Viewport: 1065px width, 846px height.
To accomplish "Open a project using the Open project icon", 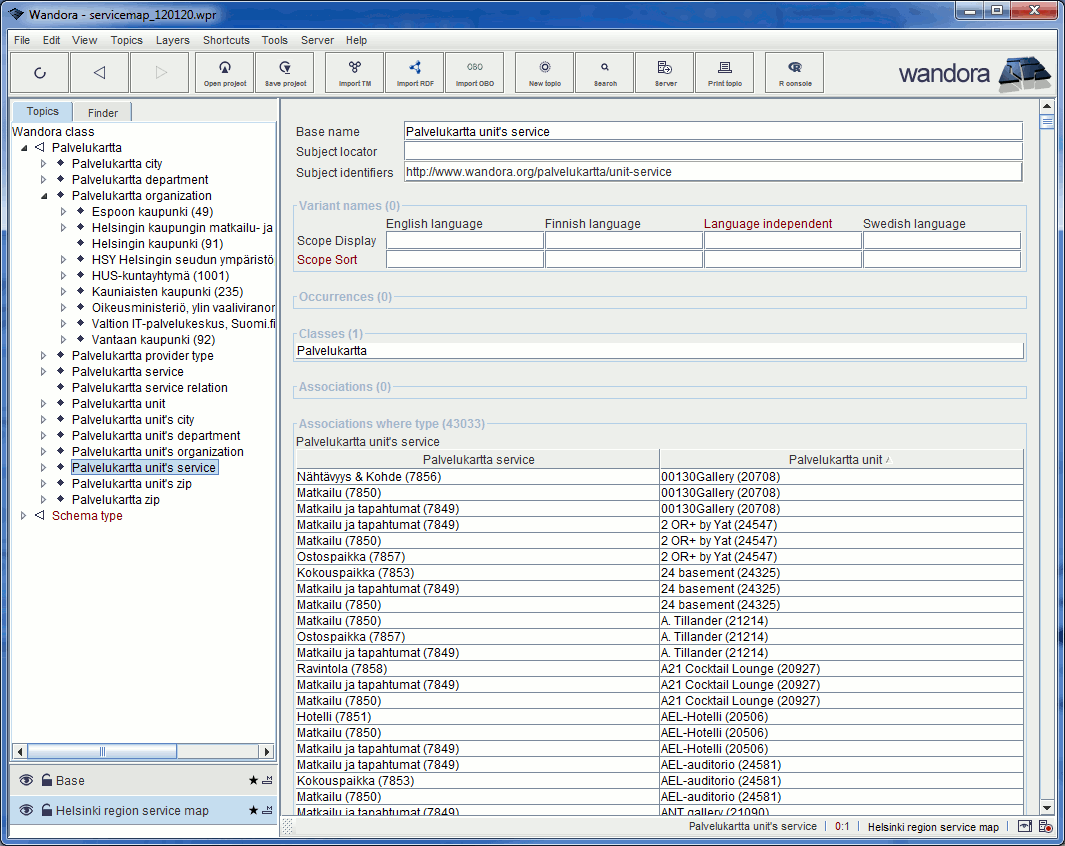I will (x=224, y=72).
